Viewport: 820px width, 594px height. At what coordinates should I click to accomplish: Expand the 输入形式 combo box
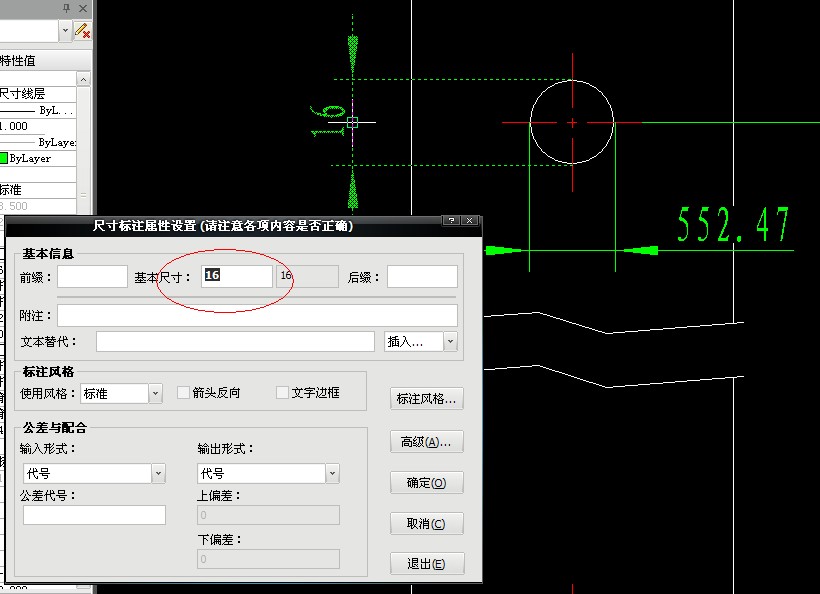click(158, 473)
